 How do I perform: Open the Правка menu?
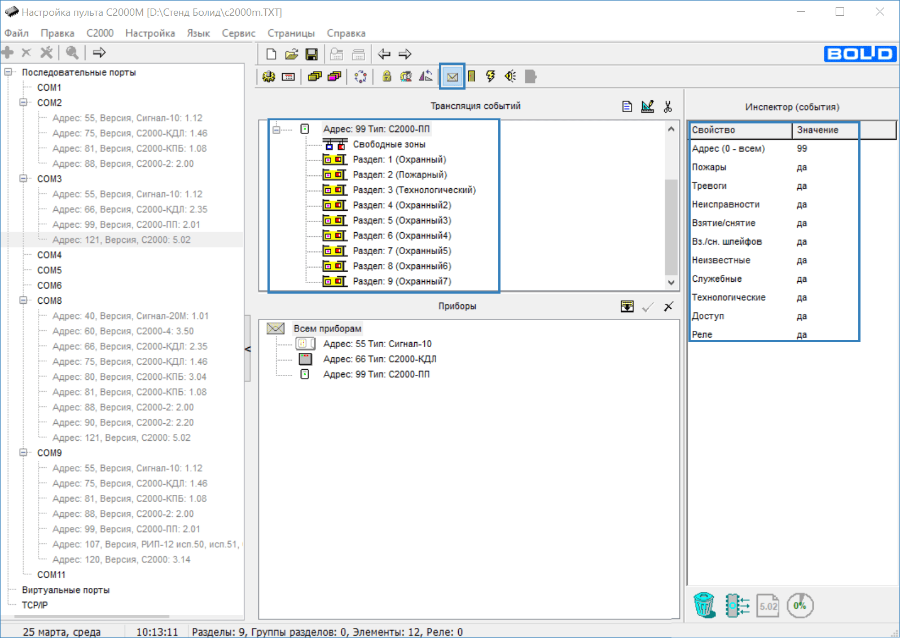coord(57,33)
